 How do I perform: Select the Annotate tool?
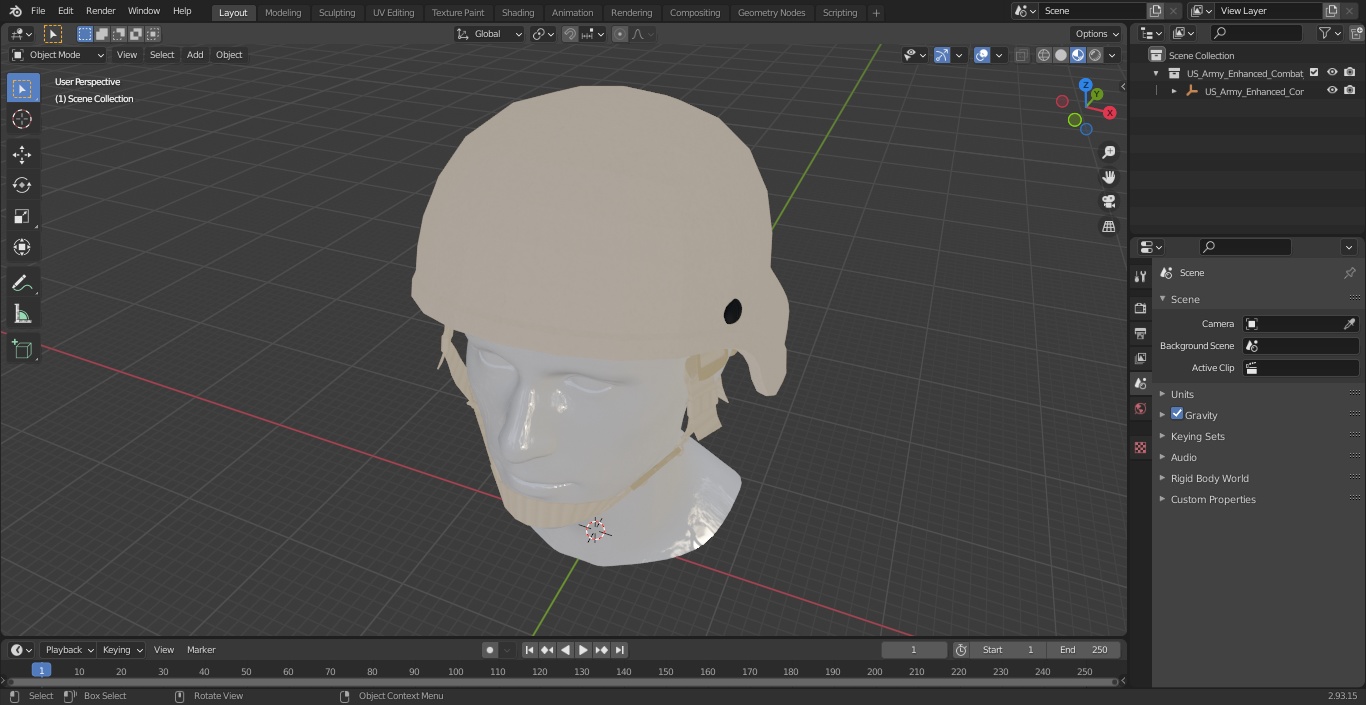tap(22, 284)
